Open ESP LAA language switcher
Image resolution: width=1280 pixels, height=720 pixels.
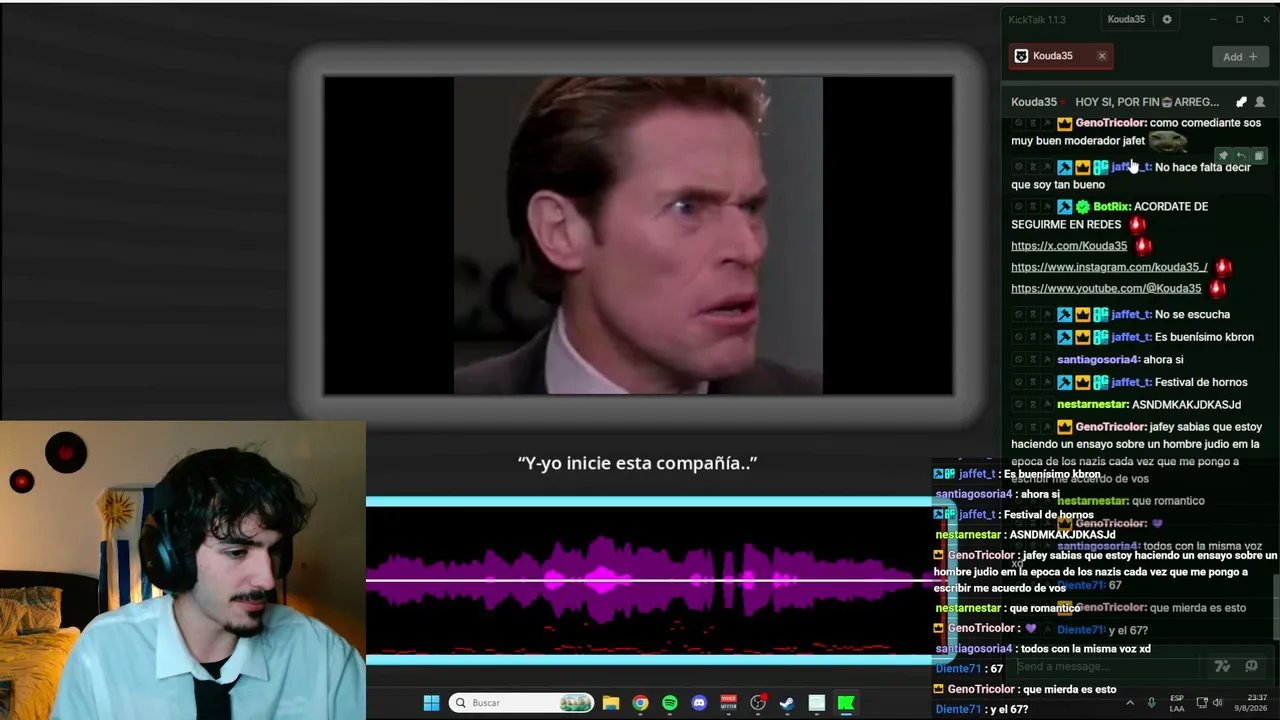pyautogui.click(x=1177, y=703)
